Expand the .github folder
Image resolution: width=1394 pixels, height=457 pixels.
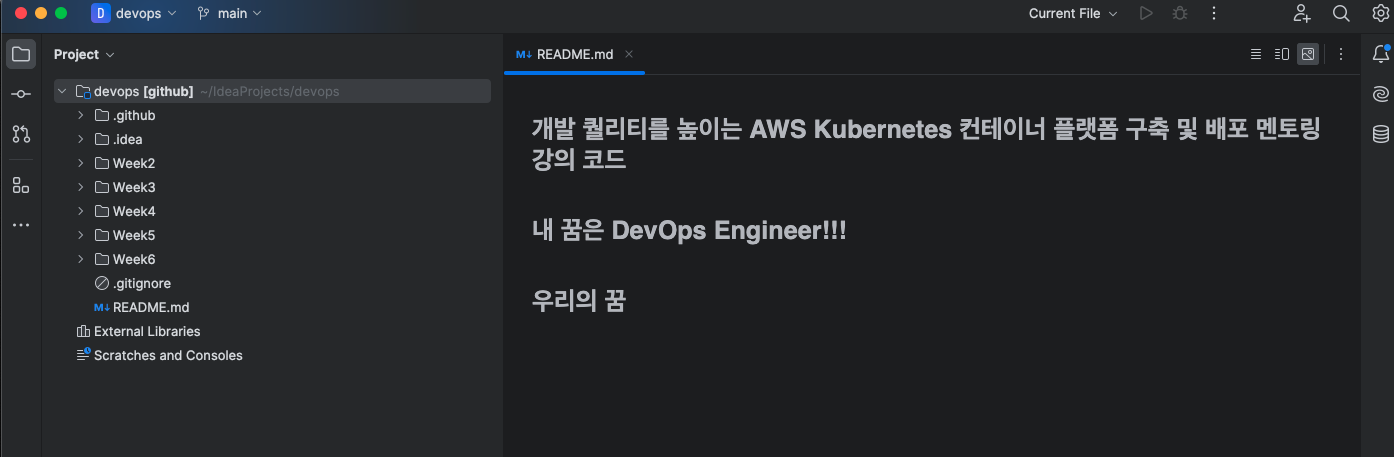coord(81,115)
